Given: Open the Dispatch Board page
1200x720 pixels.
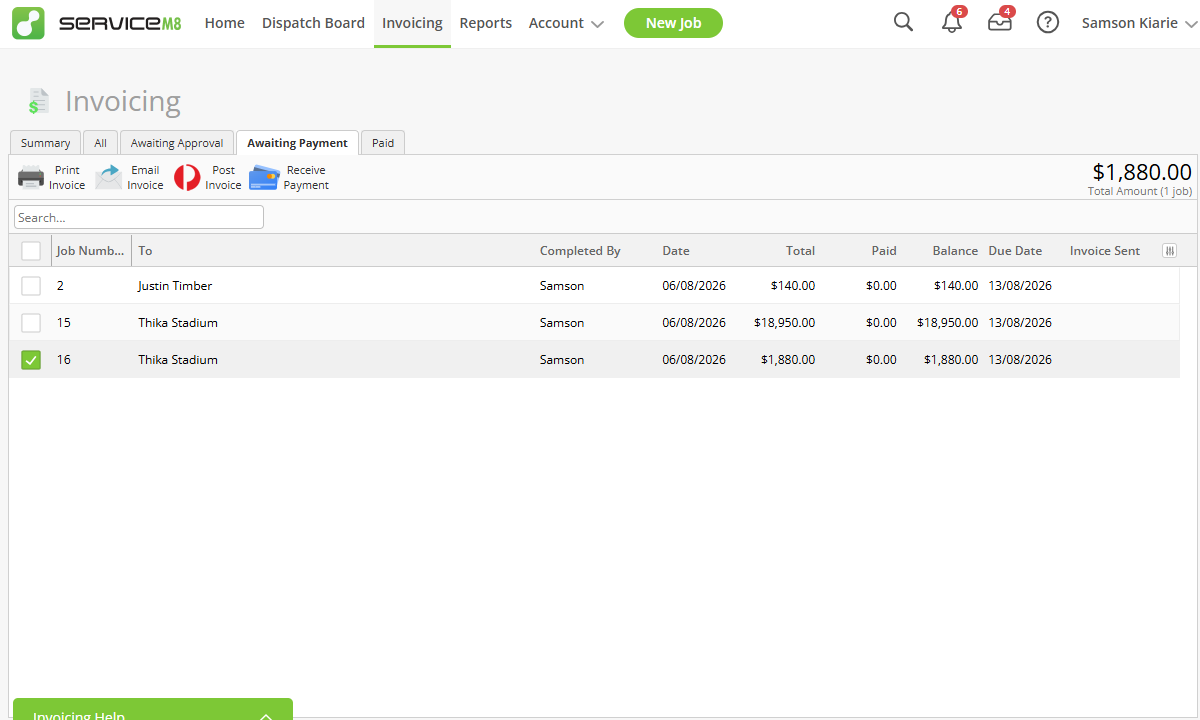Looking at the screenshot, I should click(313, 23).
